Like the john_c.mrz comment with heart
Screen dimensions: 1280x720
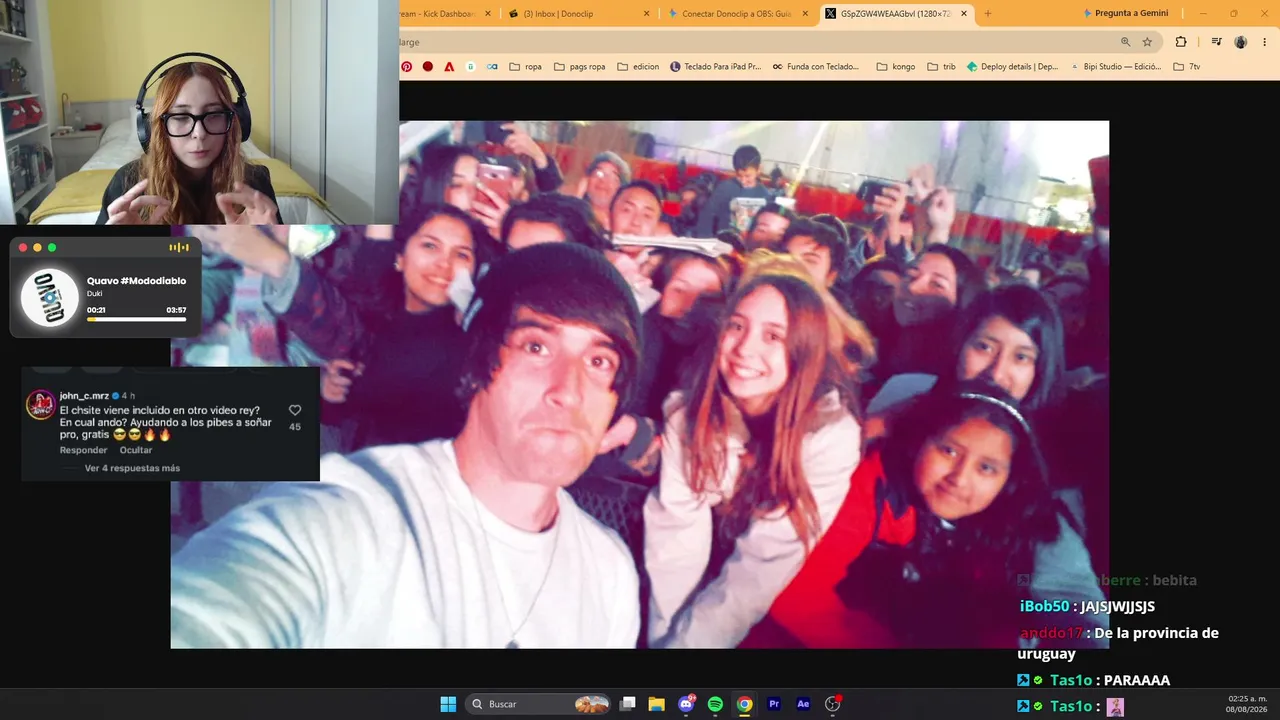pos(295,410)
